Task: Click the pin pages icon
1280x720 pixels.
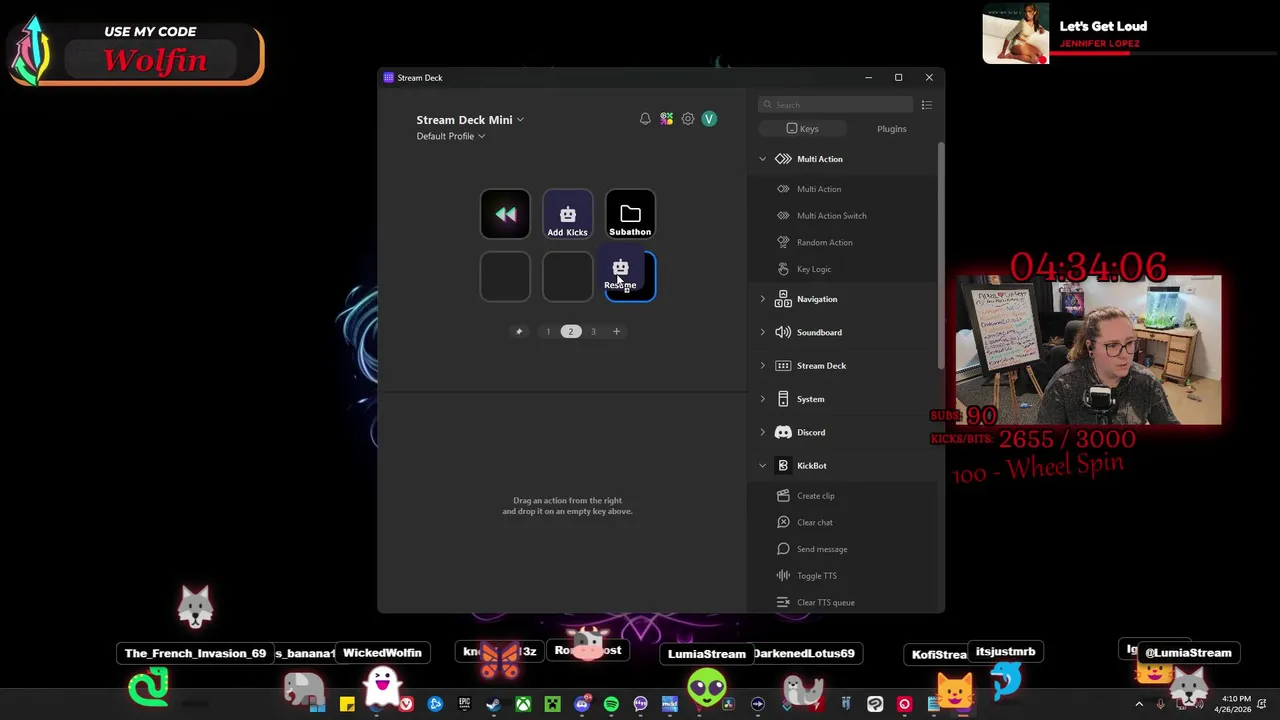Action: pyautogui.click(x=518, y=331)
